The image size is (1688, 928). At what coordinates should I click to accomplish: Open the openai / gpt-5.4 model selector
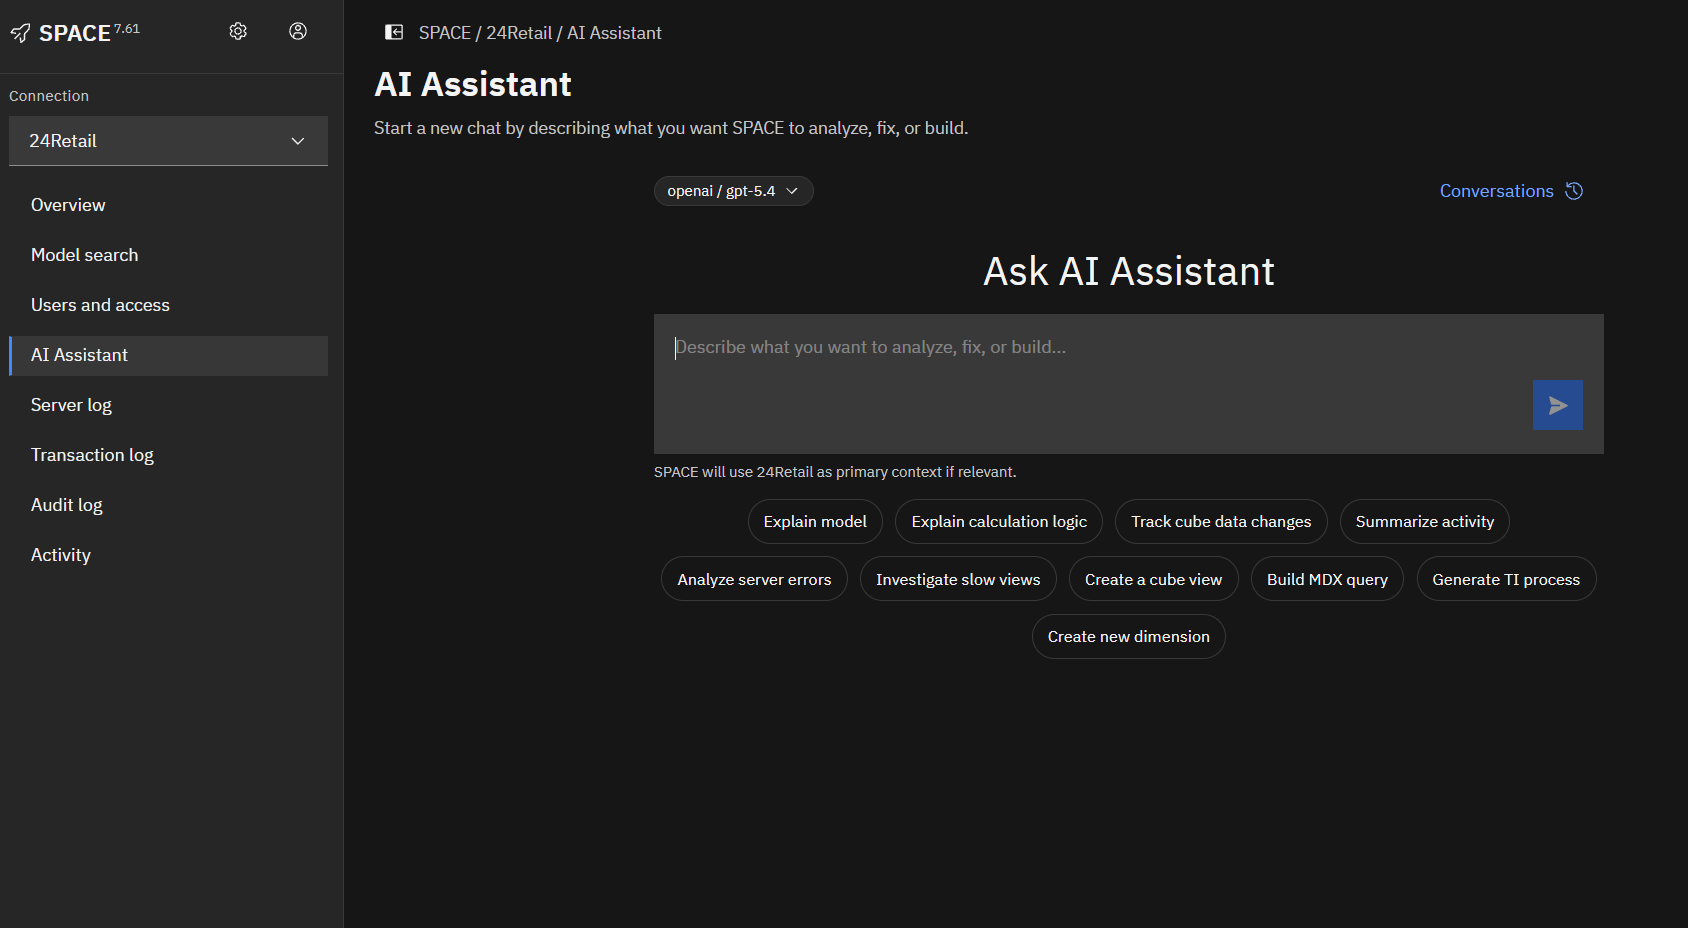point(733,191)
